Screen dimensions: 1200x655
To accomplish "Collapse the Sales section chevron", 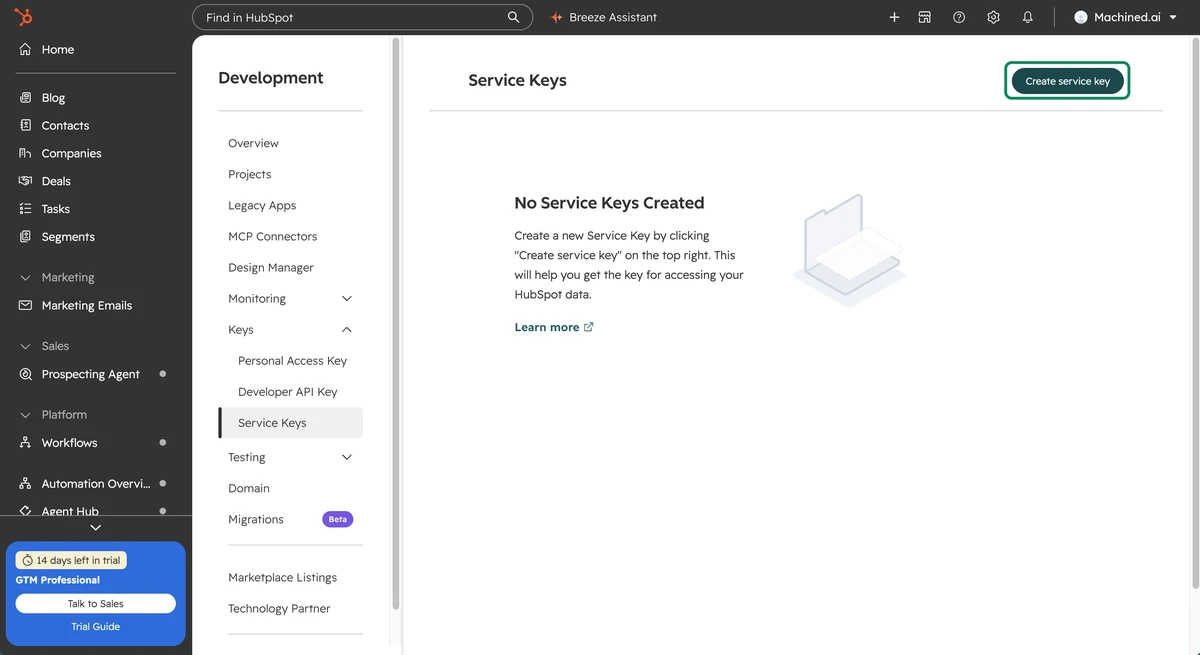I will [x=26, y=346].
